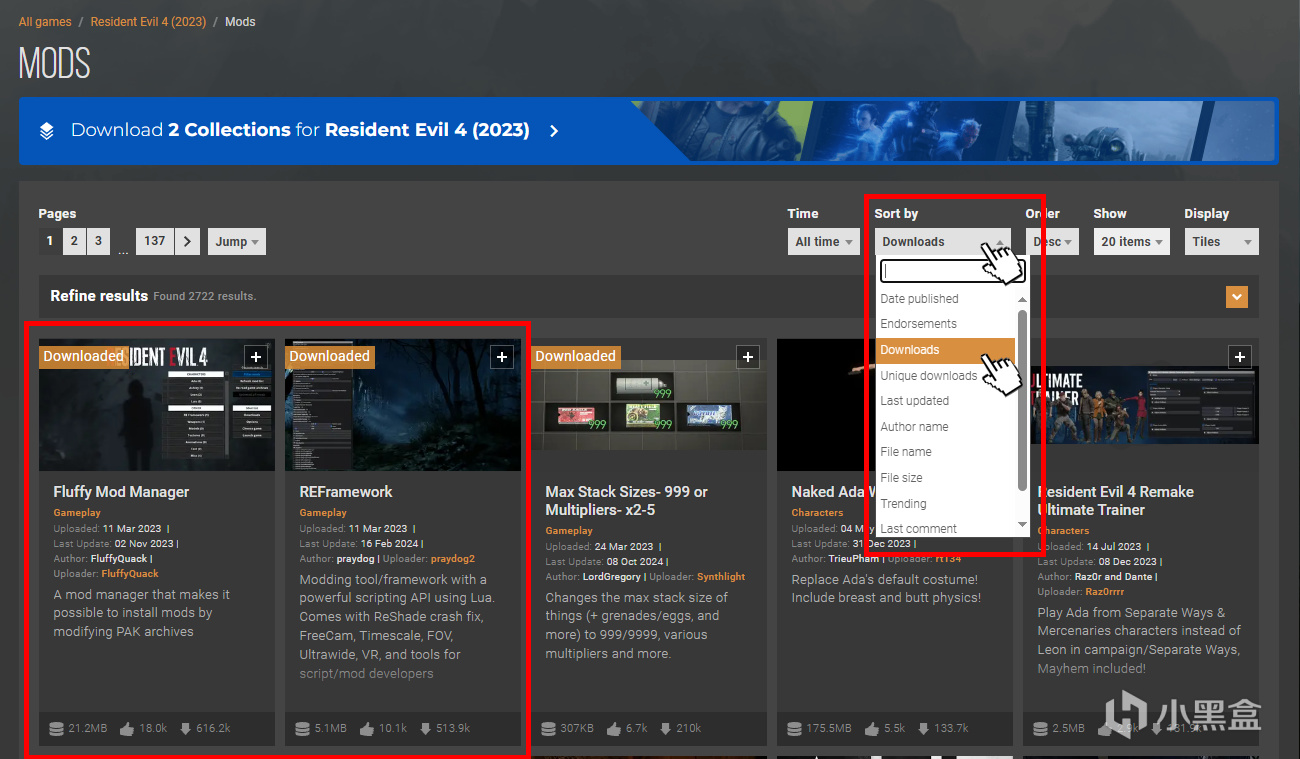Click the plus icon on Ultimate Trainer tile
The height and width of the screenshot is (759, 1300).
point(1240,357)
